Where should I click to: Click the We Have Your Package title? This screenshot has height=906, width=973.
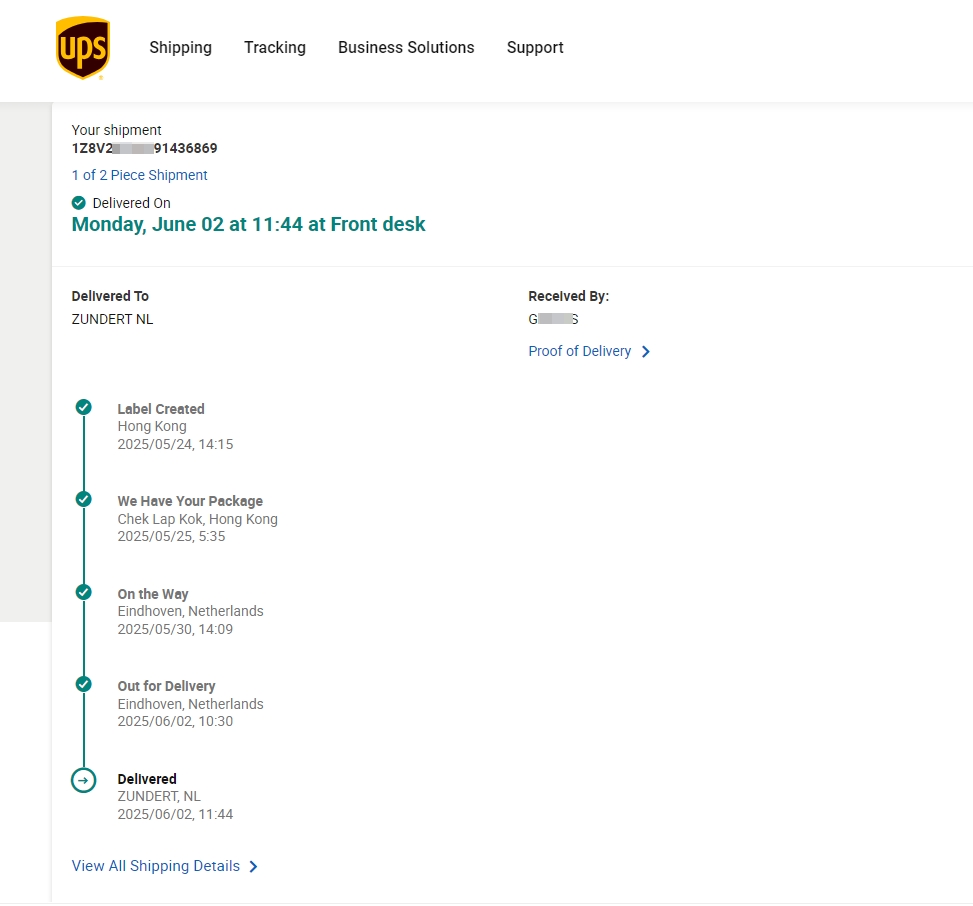(190, 501)
